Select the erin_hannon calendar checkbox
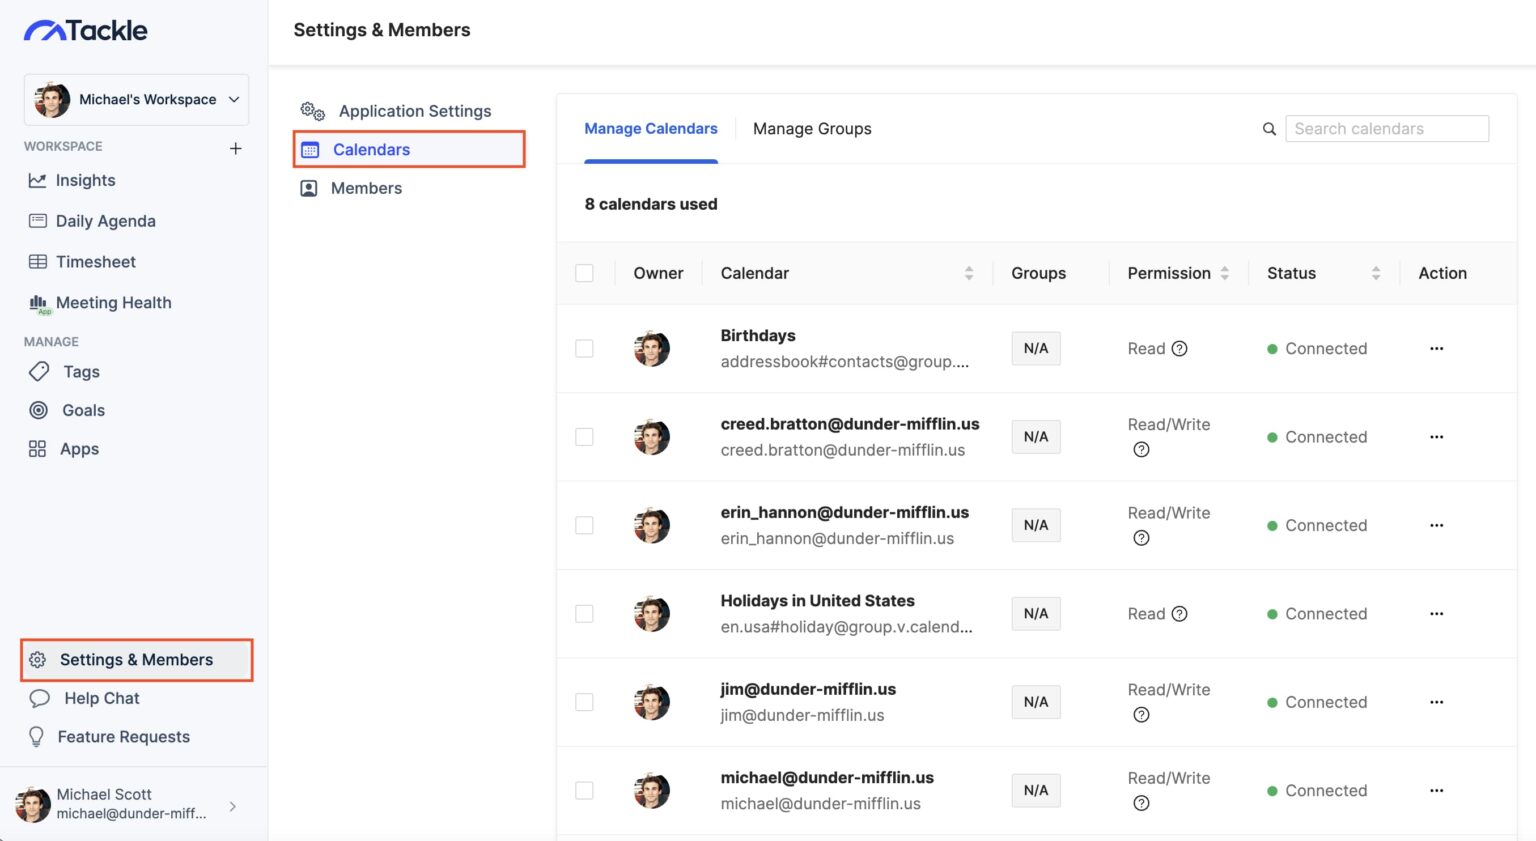1536x841 pixels. [x=585, y=525]
